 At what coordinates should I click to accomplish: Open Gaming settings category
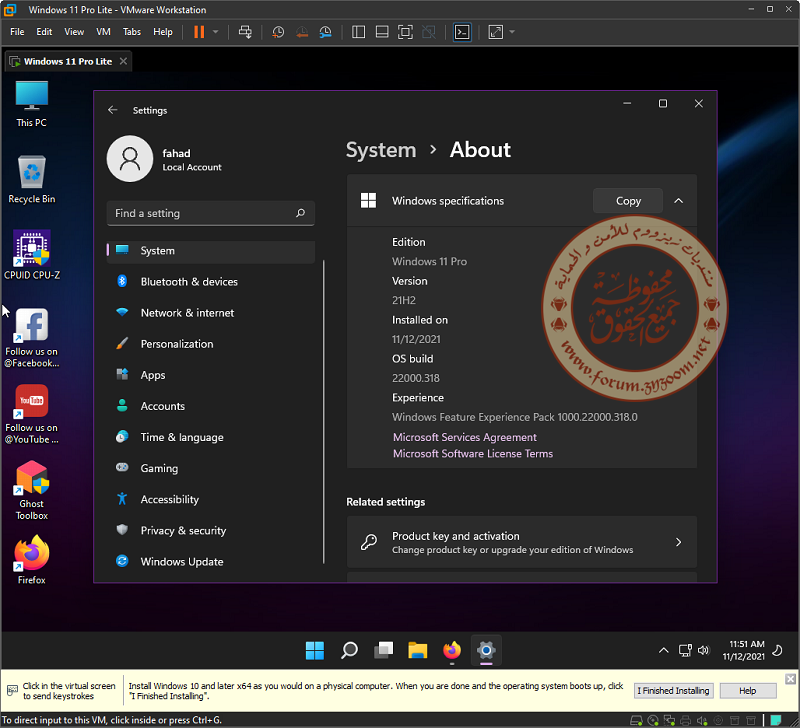point(210,468)
